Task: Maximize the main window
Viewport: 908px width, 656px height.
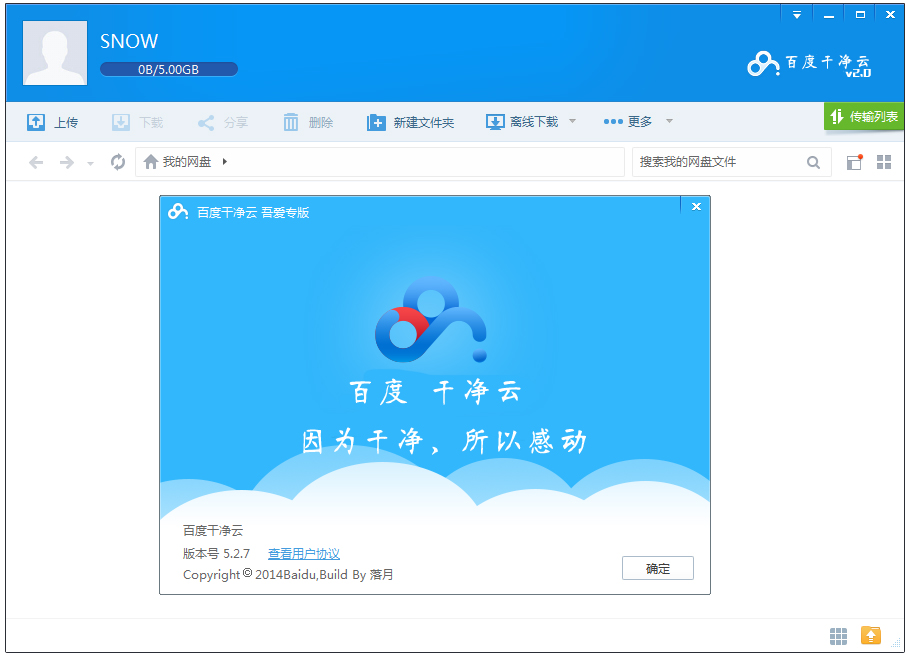Action: (x=860, y=15)
